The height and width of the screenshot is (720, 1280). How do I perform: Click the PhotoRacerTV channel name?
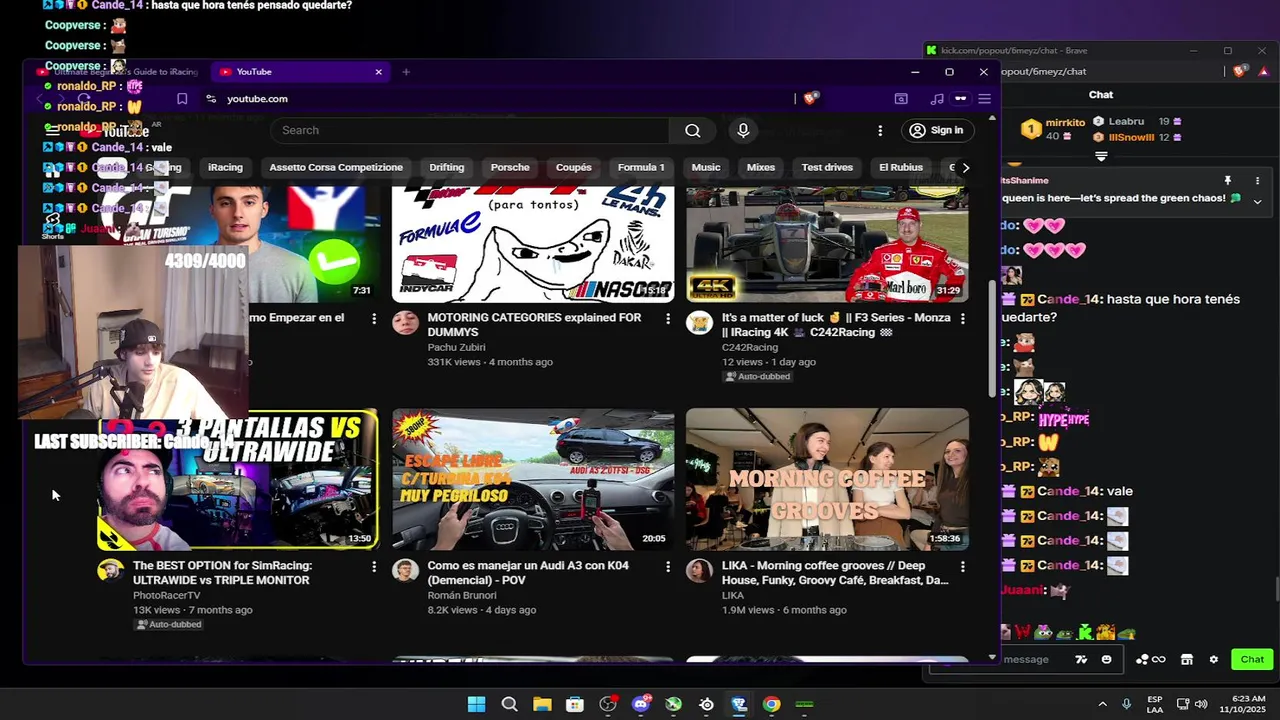pos(167,595)
